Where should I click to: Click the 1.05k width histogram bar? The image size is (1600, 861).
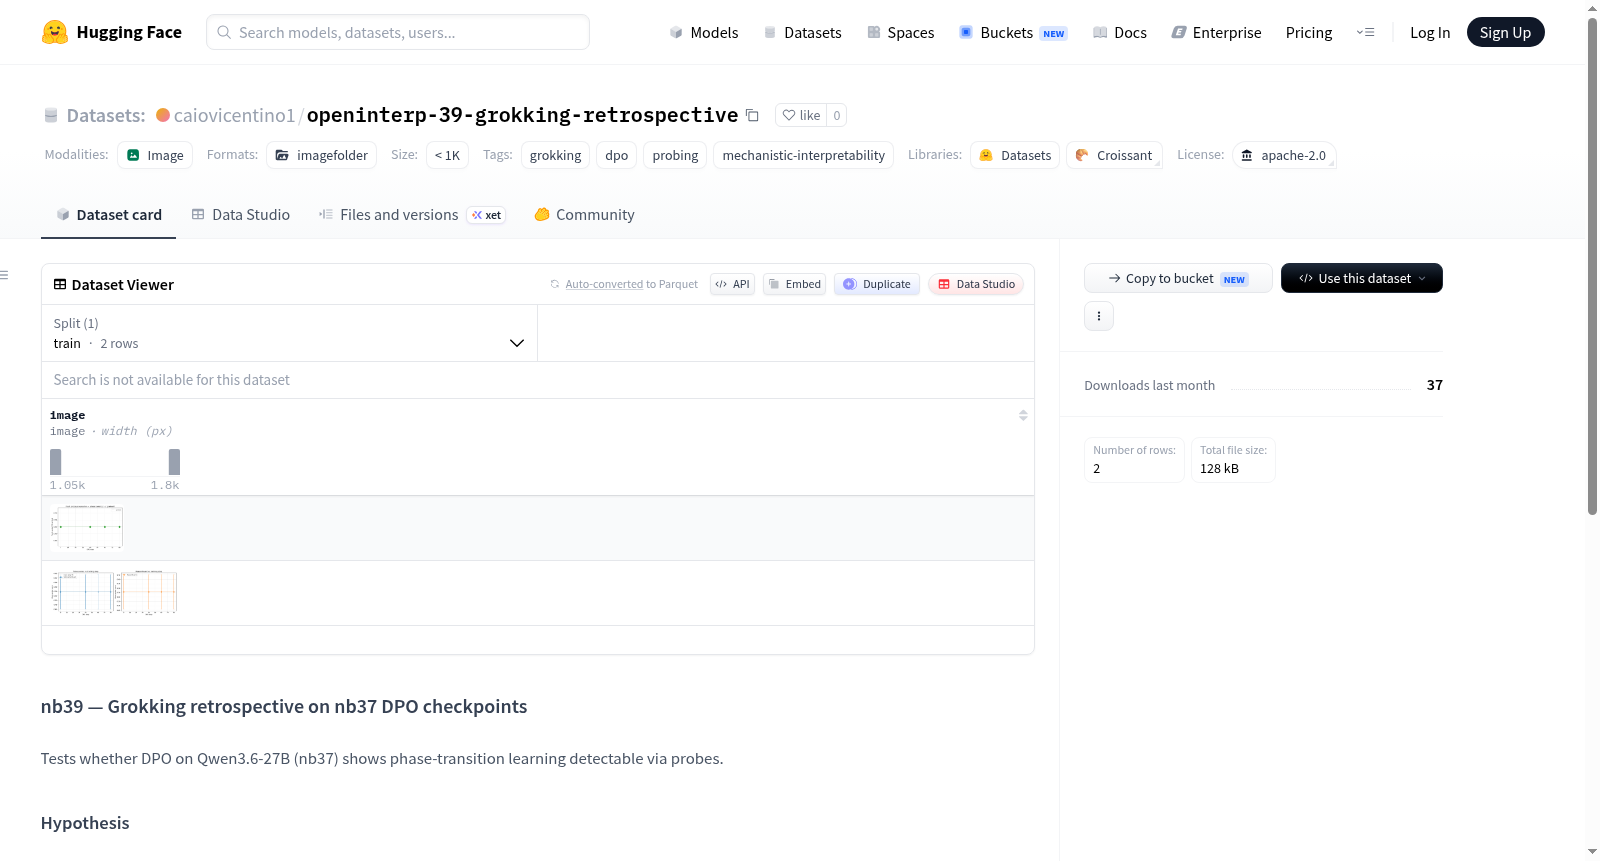coord(56,461)
